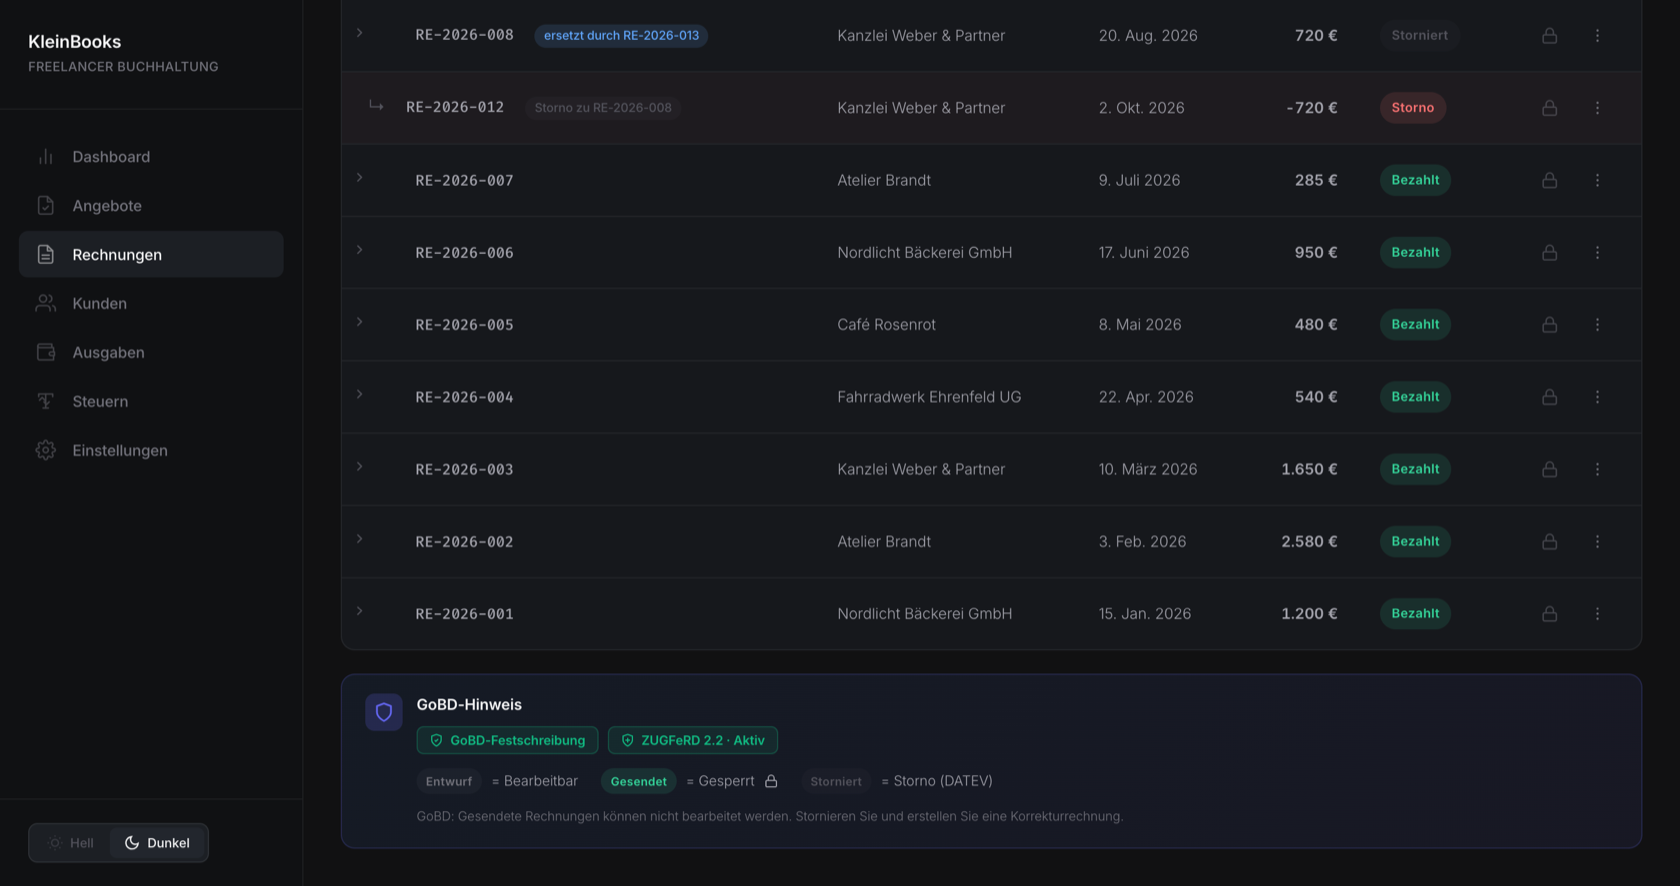Click the Storniert status badge for RE-2026-008
1680x886 pixels.
[x=1419, y=36]
